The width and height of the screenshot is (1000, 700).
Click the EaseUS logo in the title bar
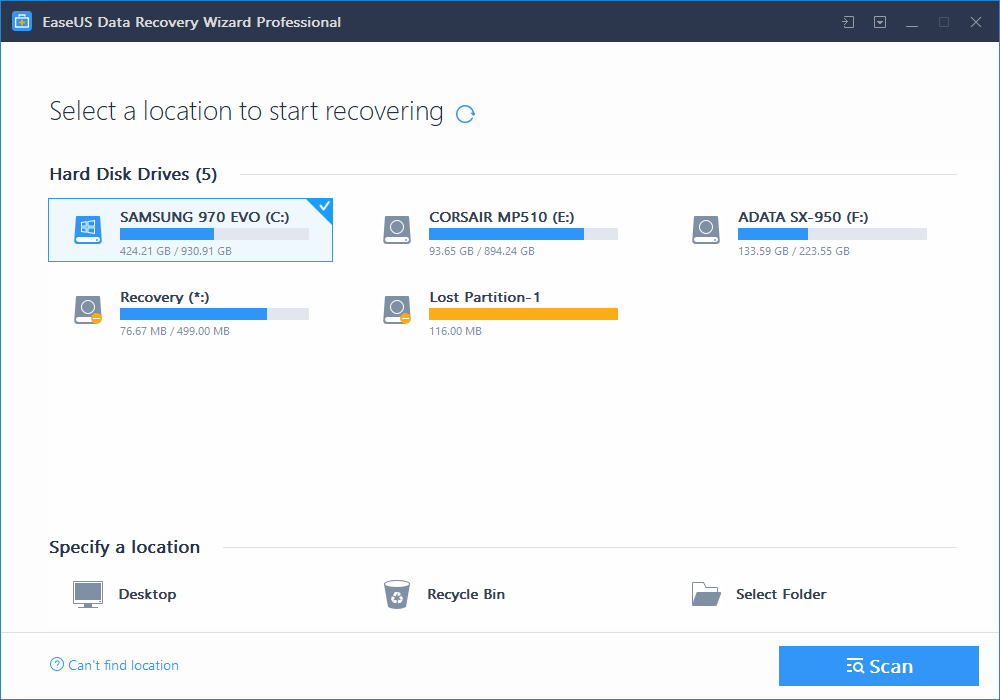coord(21,20)
